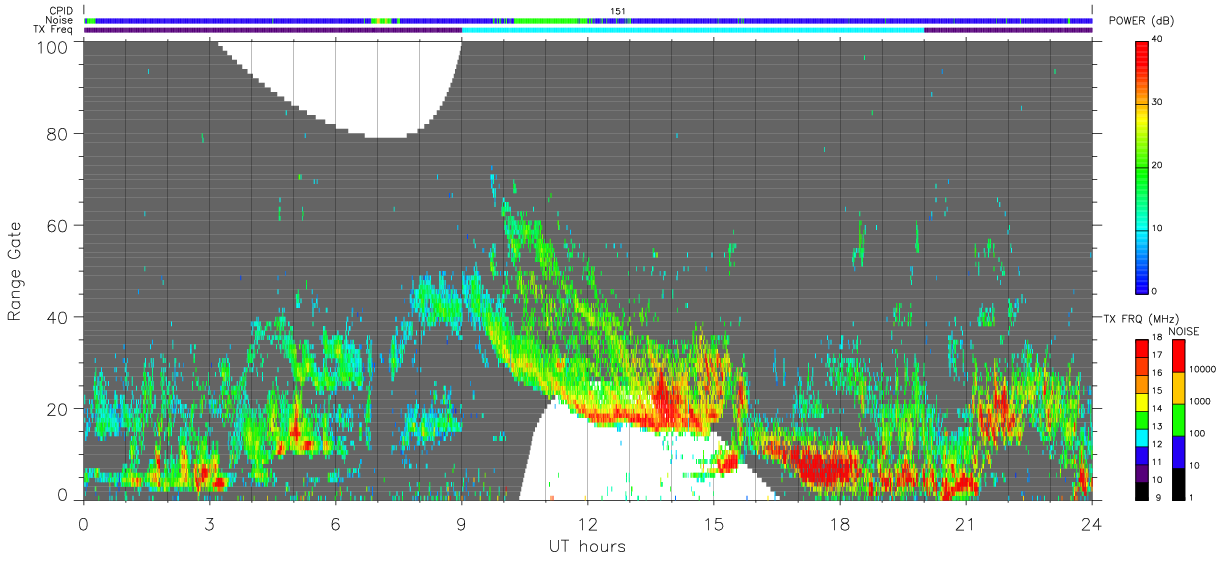Click the red top segment of NOISE colorbar
1228x567 pixels.
point(1180,355)
